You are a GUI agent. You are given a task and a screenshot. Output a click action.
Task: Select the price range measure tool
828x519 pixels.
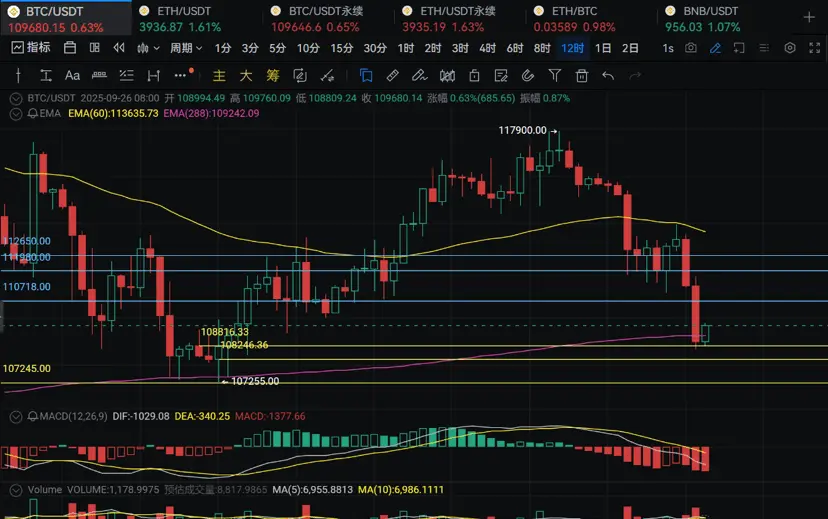click(46, 76)
